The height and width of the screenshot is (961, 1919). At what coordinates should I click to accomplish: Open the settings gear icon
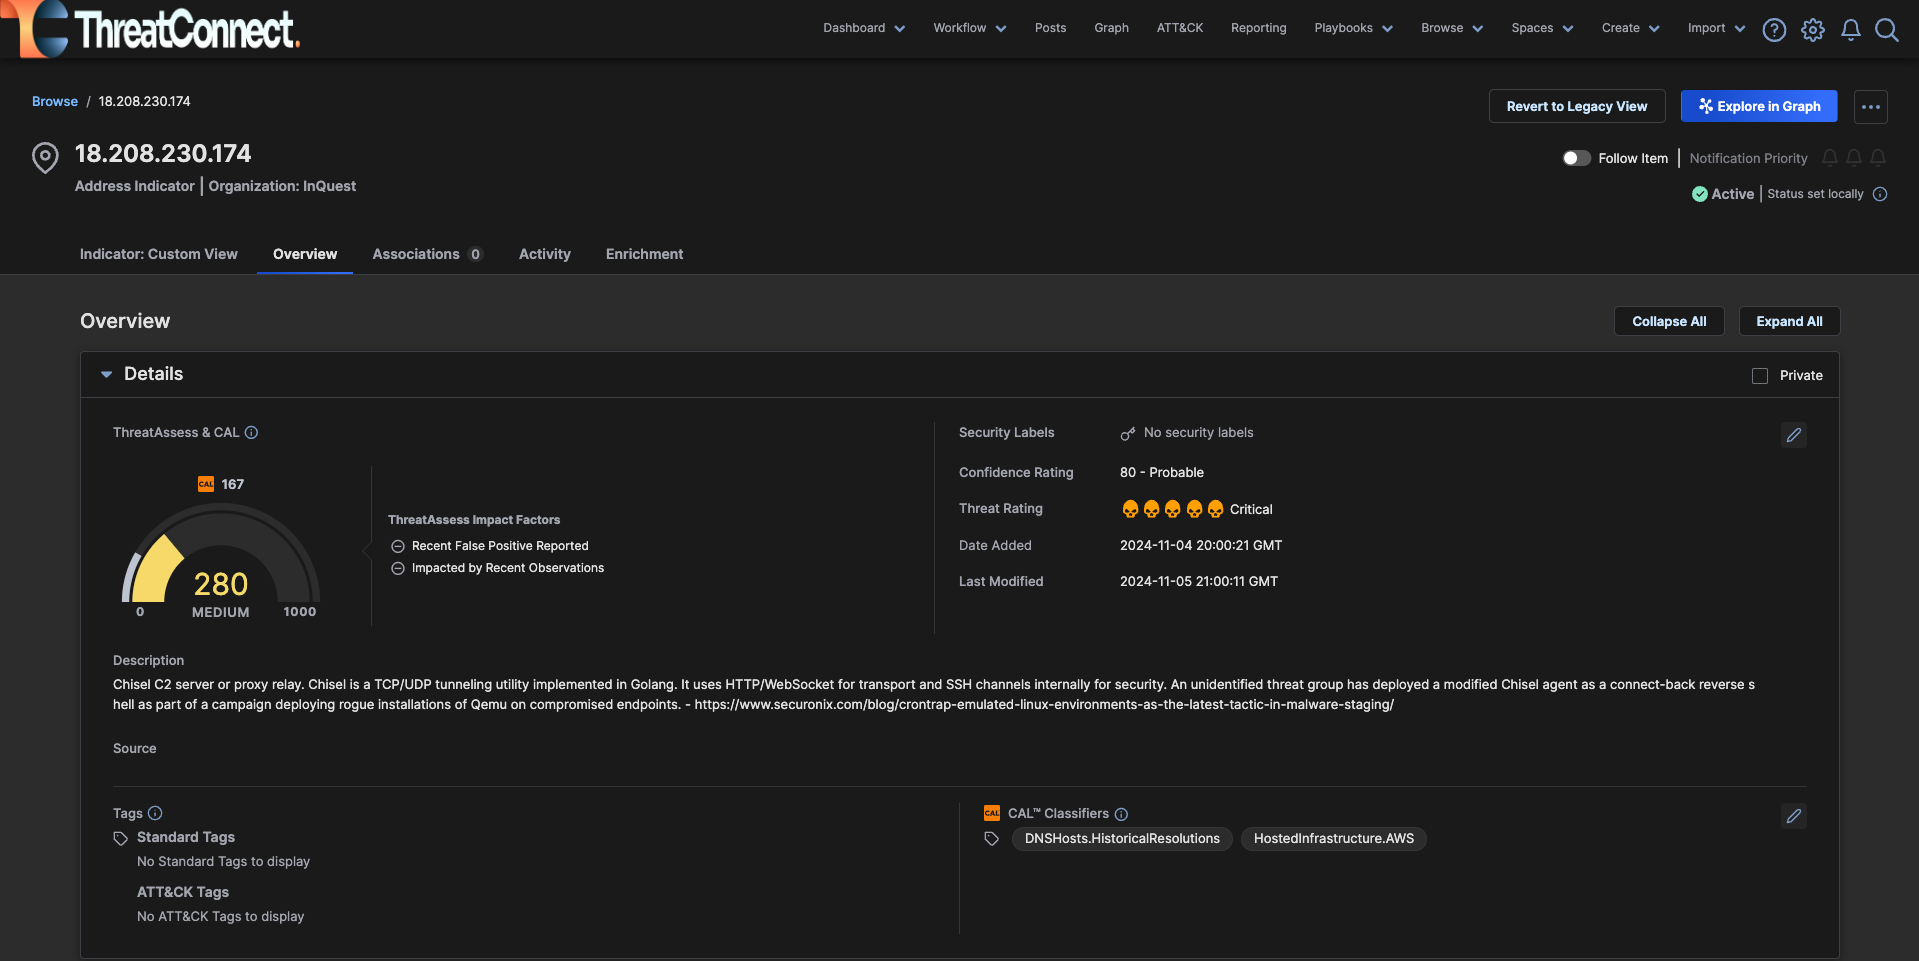(x=1813, y=30)
